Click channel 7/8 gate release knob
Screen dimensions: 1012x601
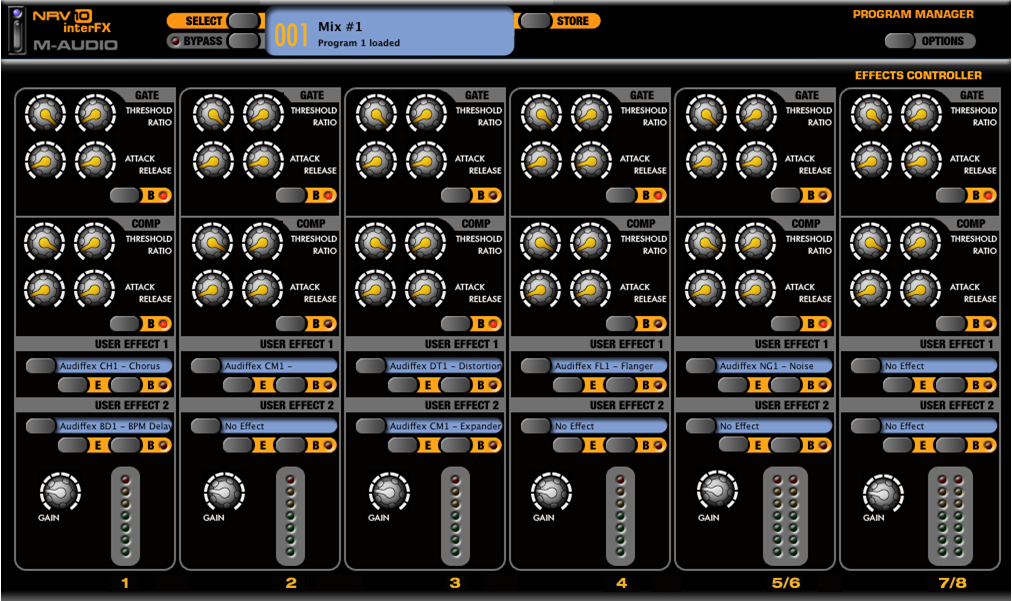[x=922, y=161]
